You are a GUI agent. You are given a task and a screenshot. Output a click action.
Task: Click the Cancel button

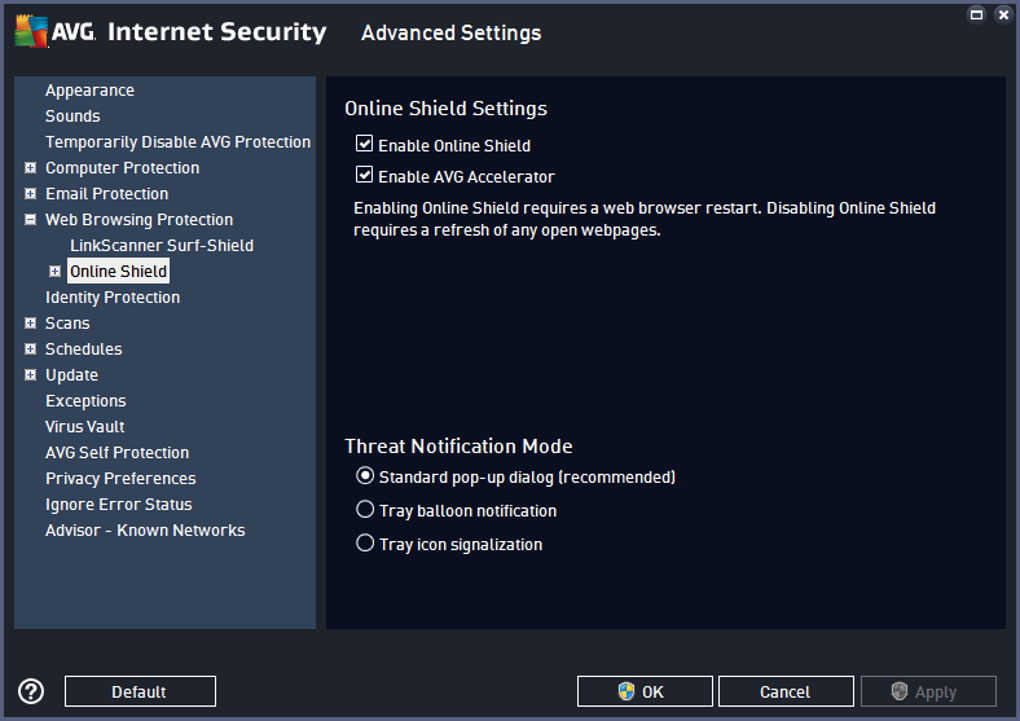tap(785, 691)
